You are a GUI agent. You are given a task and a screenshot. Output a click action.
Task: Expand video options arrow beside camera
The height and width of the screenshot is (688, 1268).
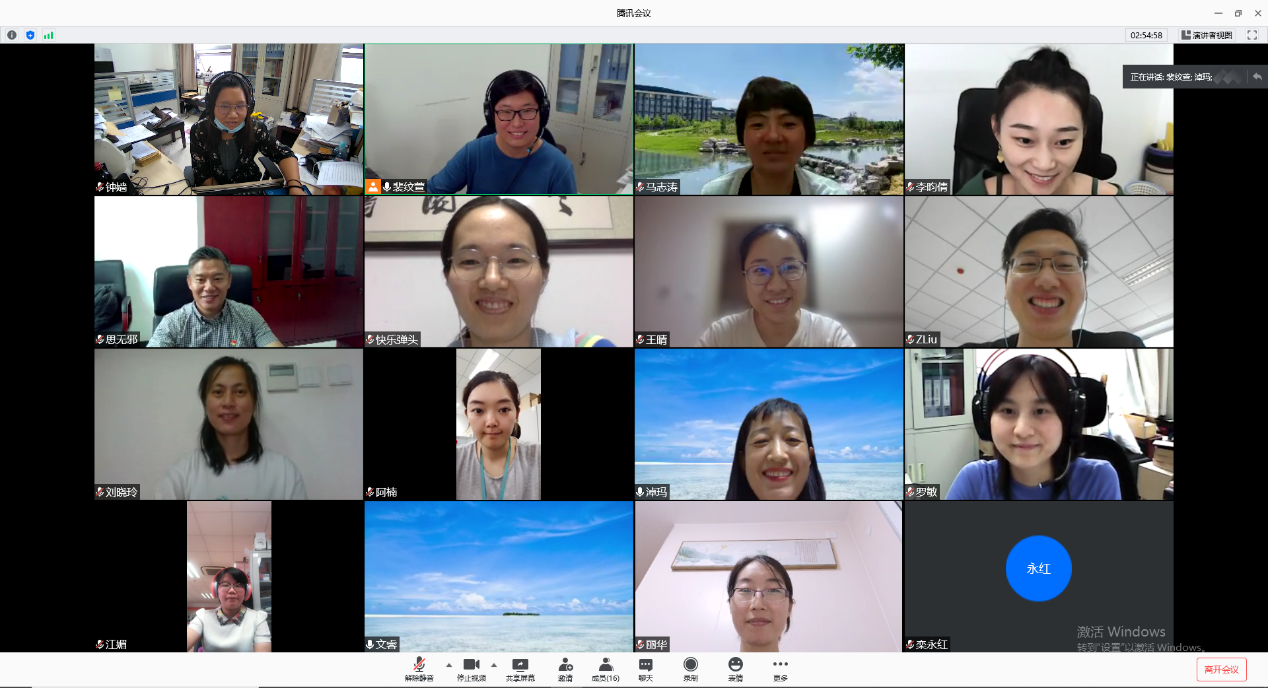pos(493,664)
